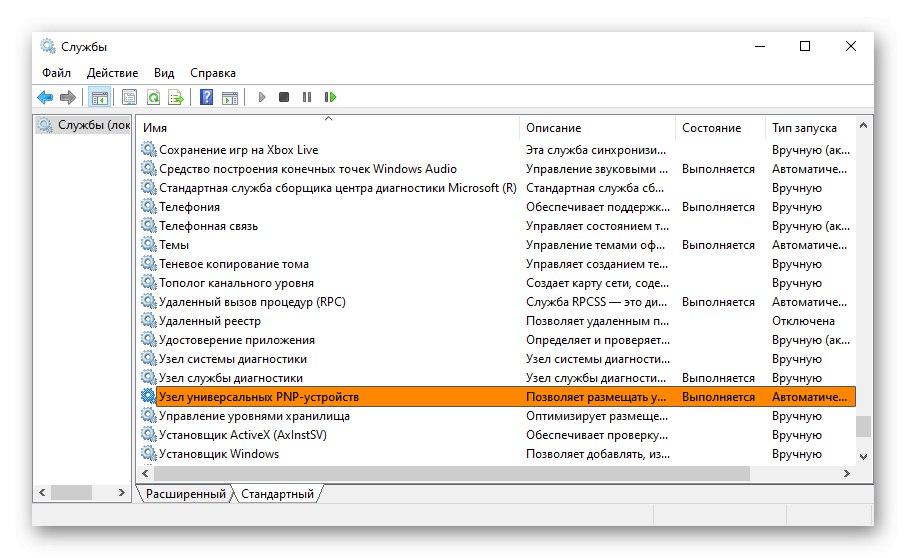Viewport: 906px width, 558px height.
Task: Open the Действие menu
Action: [x=112, y=73]
